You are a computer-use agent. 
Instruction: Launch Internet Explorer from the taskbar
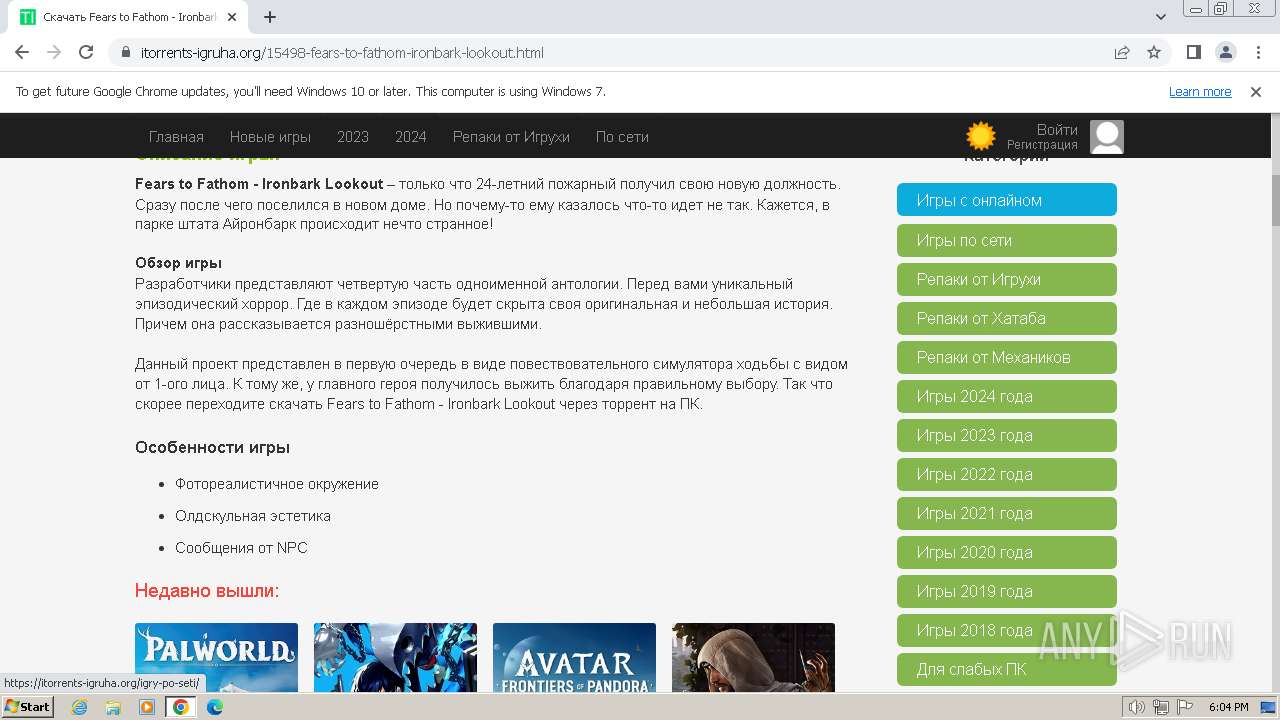tap(80, 707)
